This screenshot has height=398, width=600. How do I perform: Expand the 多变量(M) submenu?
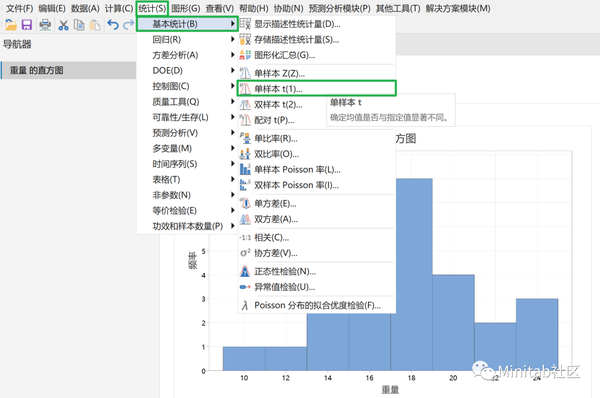point(188,148)
